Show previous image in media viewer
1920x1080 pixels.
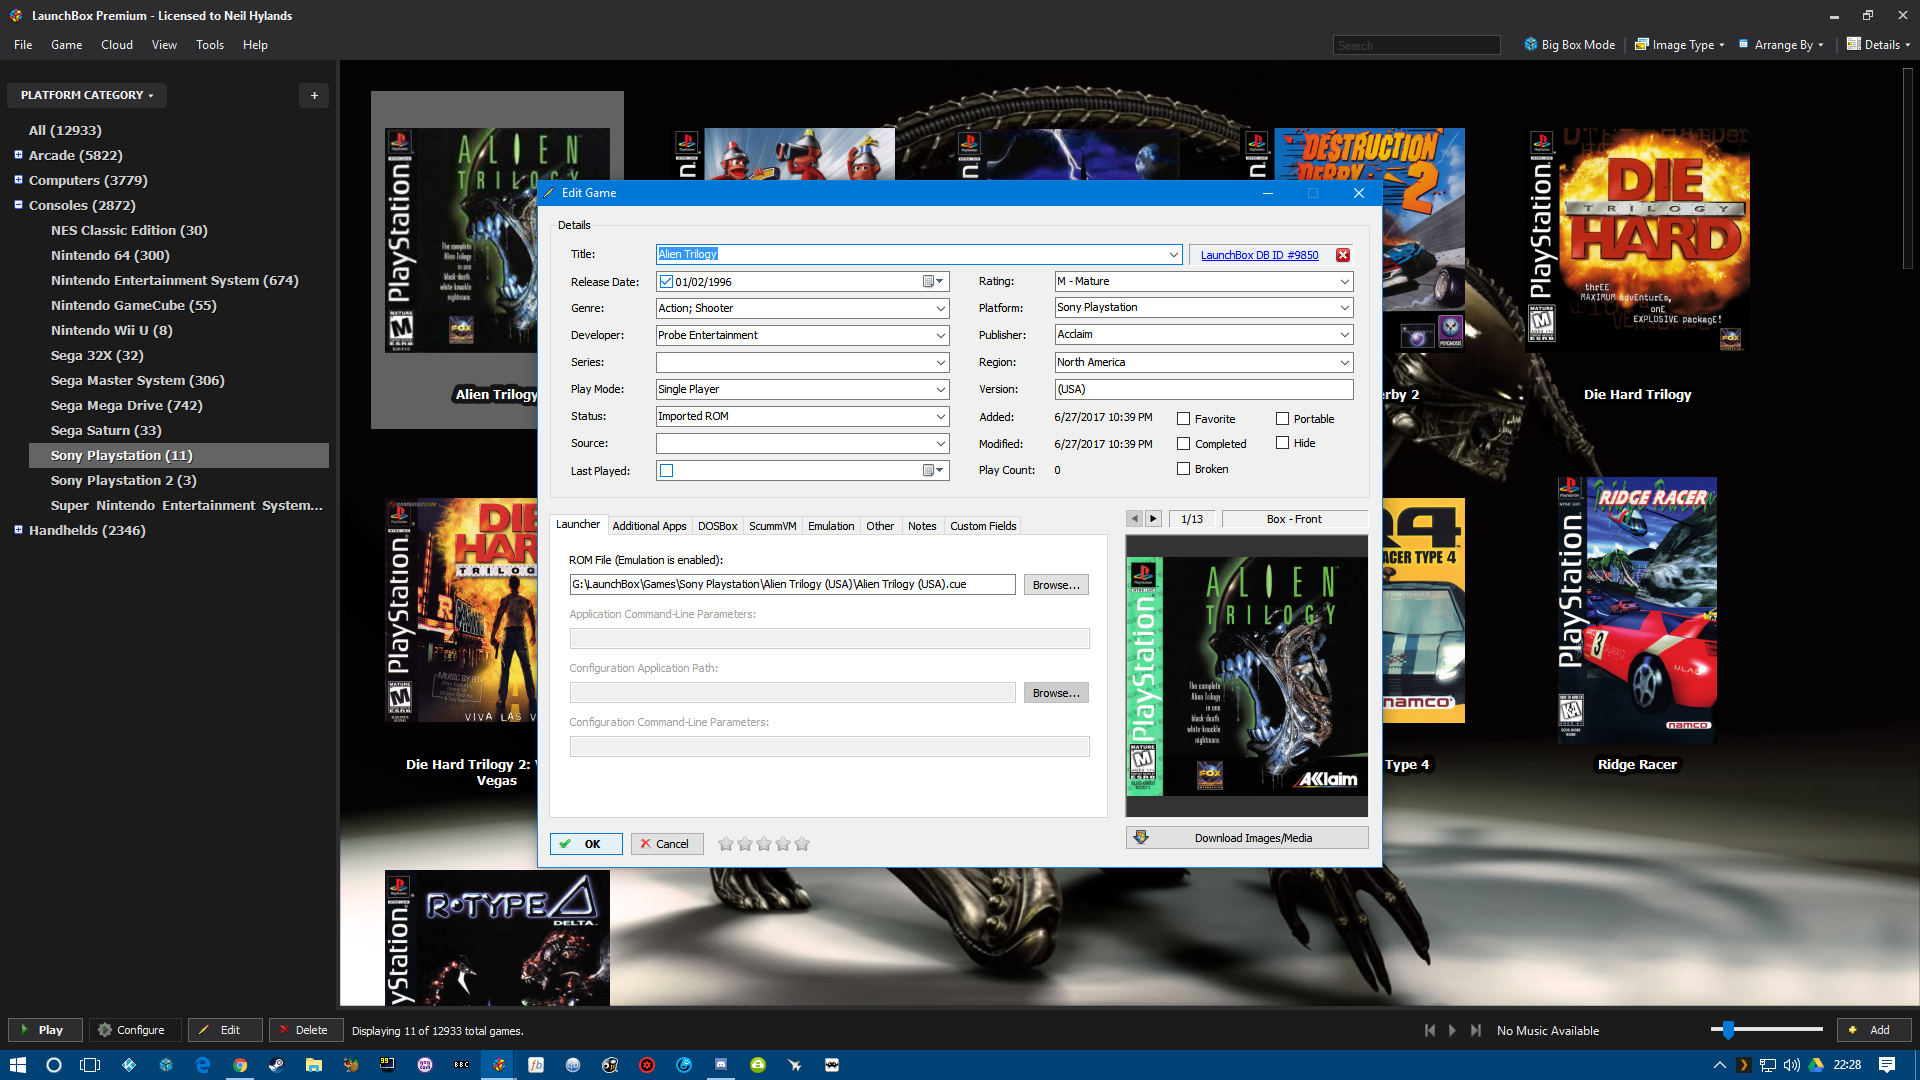[1134, 519]
